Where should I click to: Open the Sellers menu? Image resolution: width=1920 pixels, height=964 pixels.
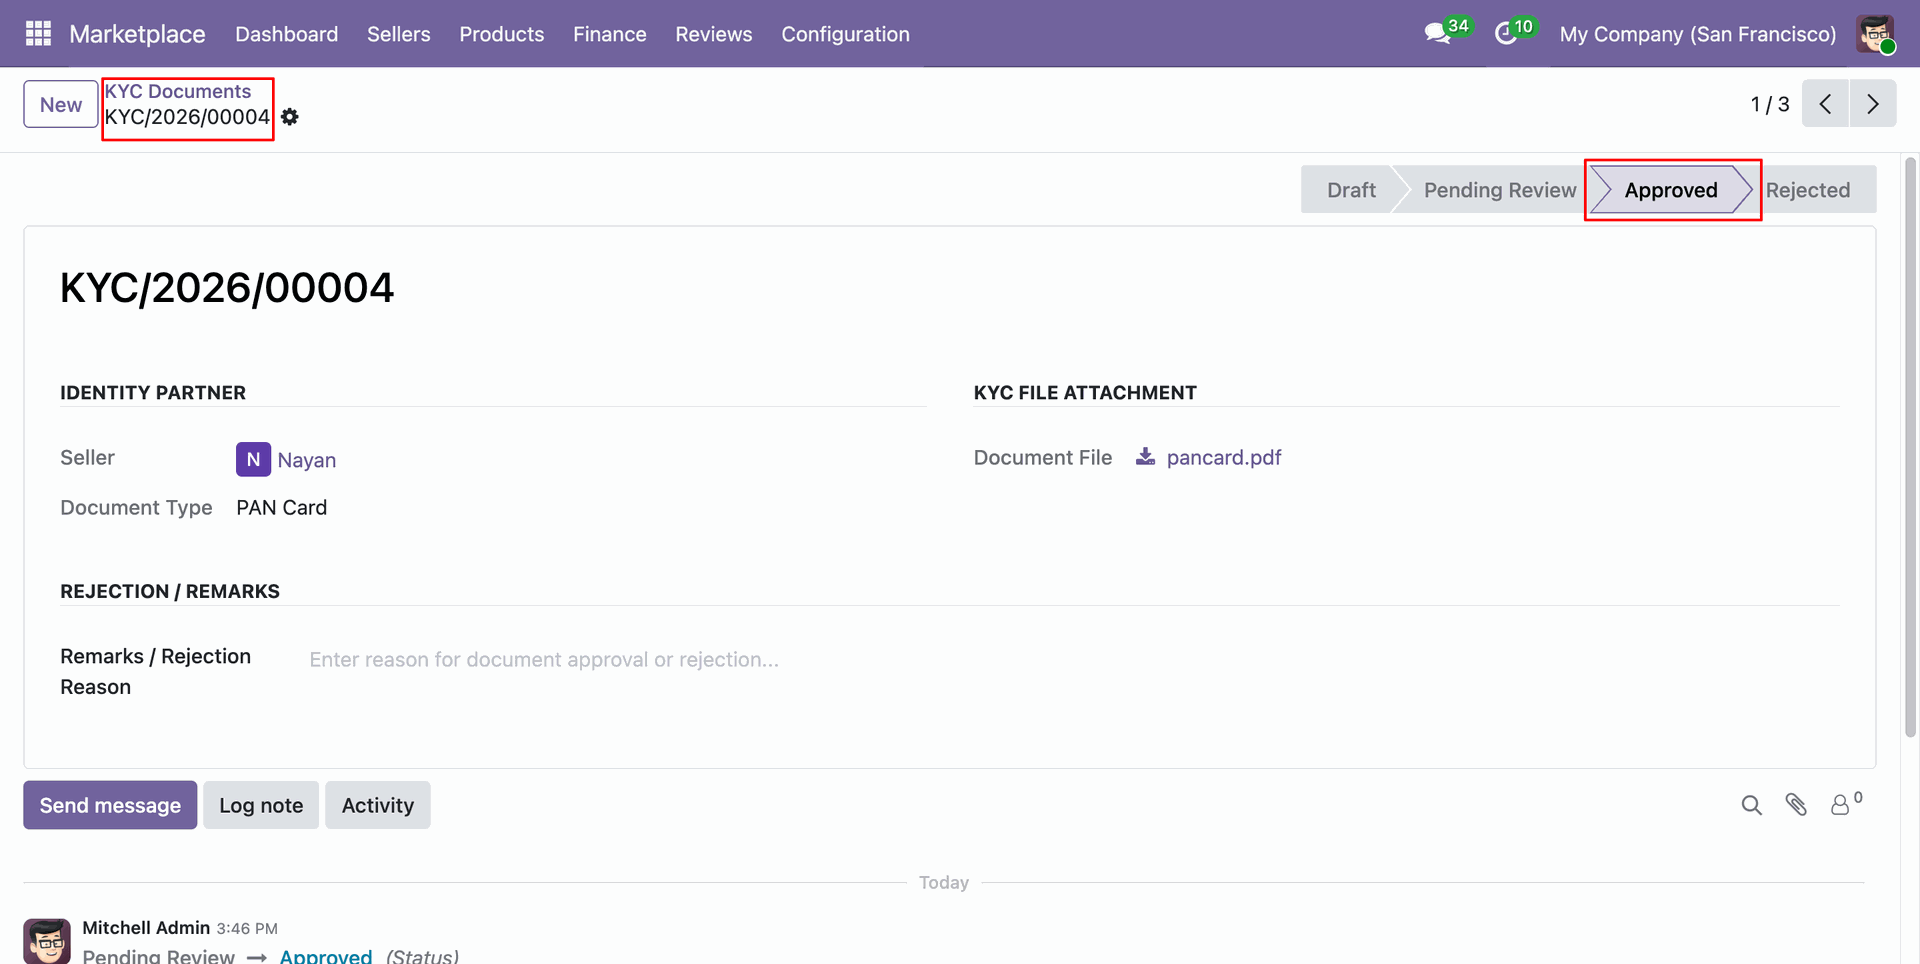(398, 34)
